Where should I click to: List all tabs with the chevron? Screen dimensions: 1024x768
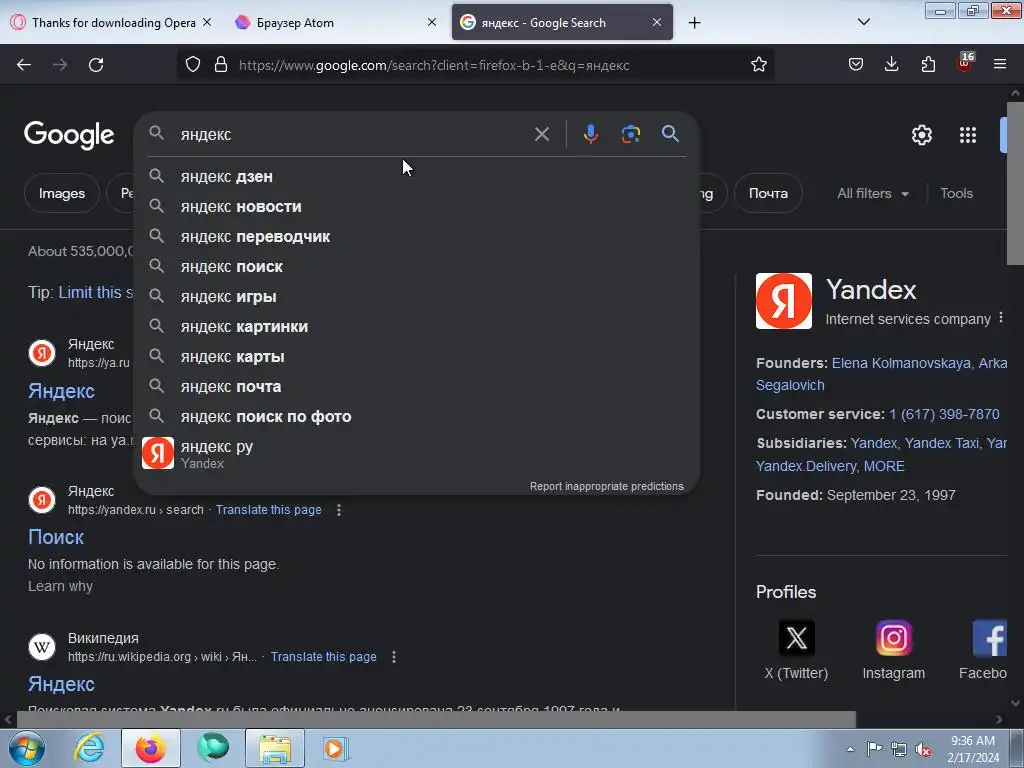pyautogui.click(x=863, y=22)
